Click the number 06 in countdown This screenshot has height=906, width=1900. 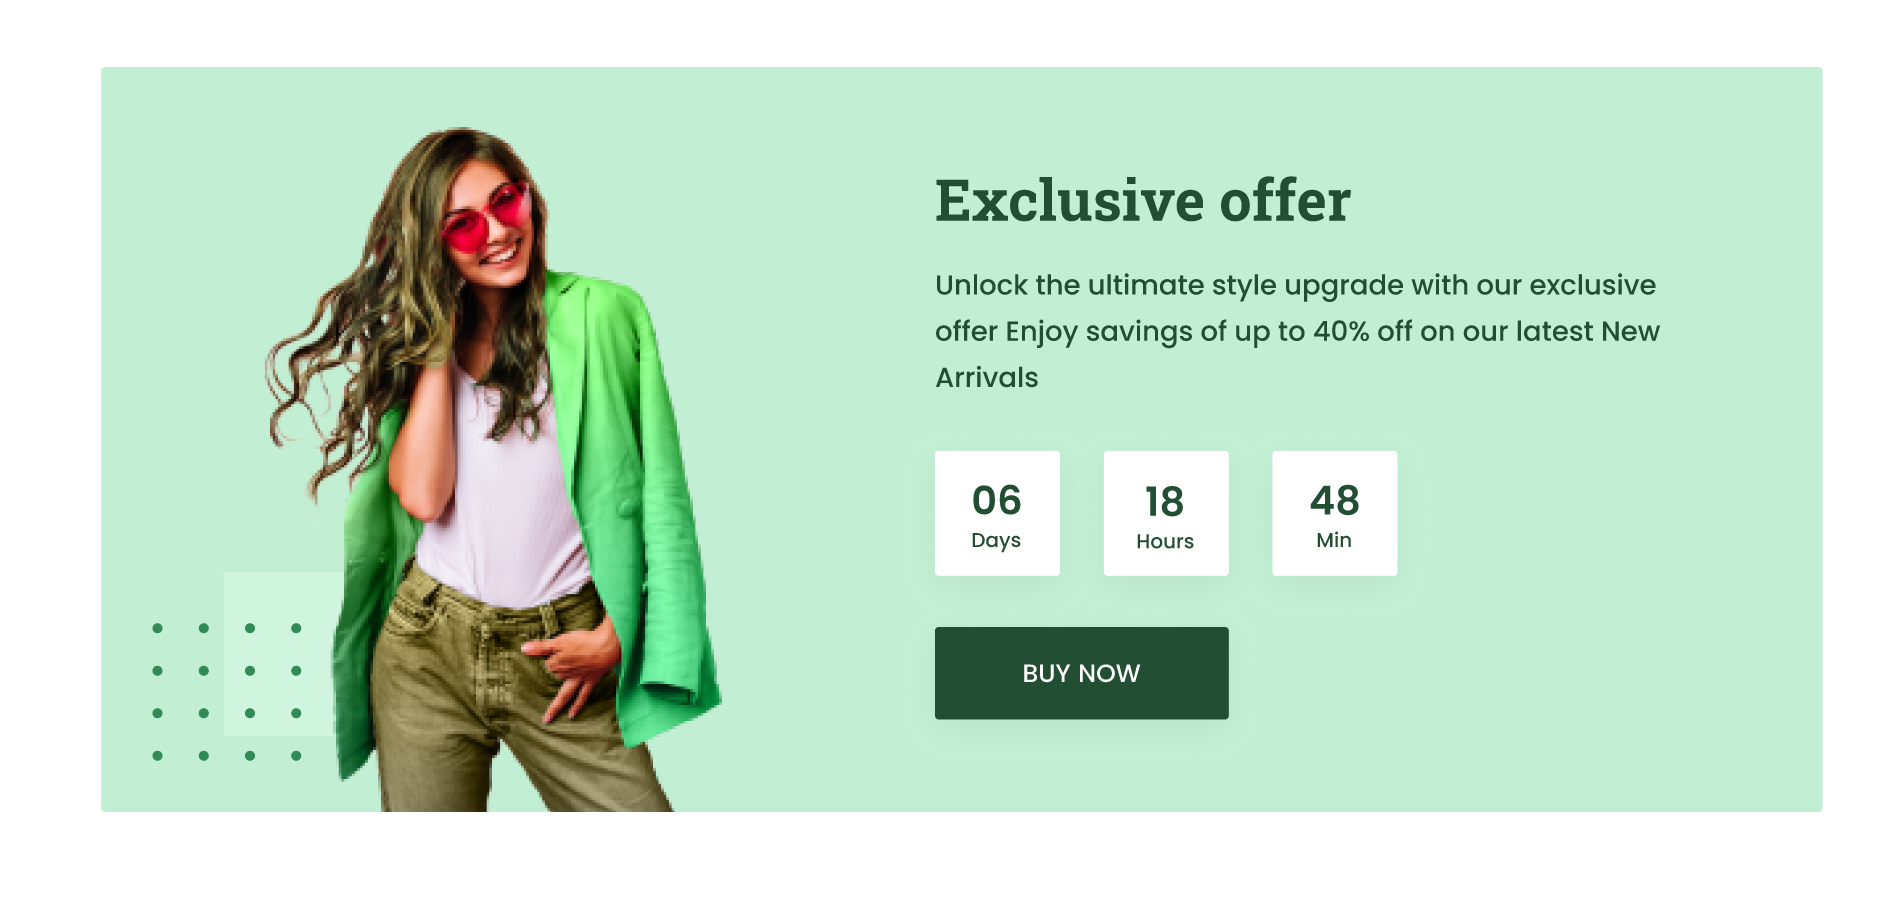[x=997, y=500]
